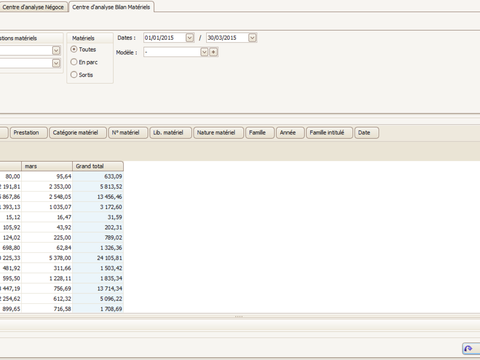Screen dimensions: 480x360
Task: Click the mars column header
Action: (47, 166)
